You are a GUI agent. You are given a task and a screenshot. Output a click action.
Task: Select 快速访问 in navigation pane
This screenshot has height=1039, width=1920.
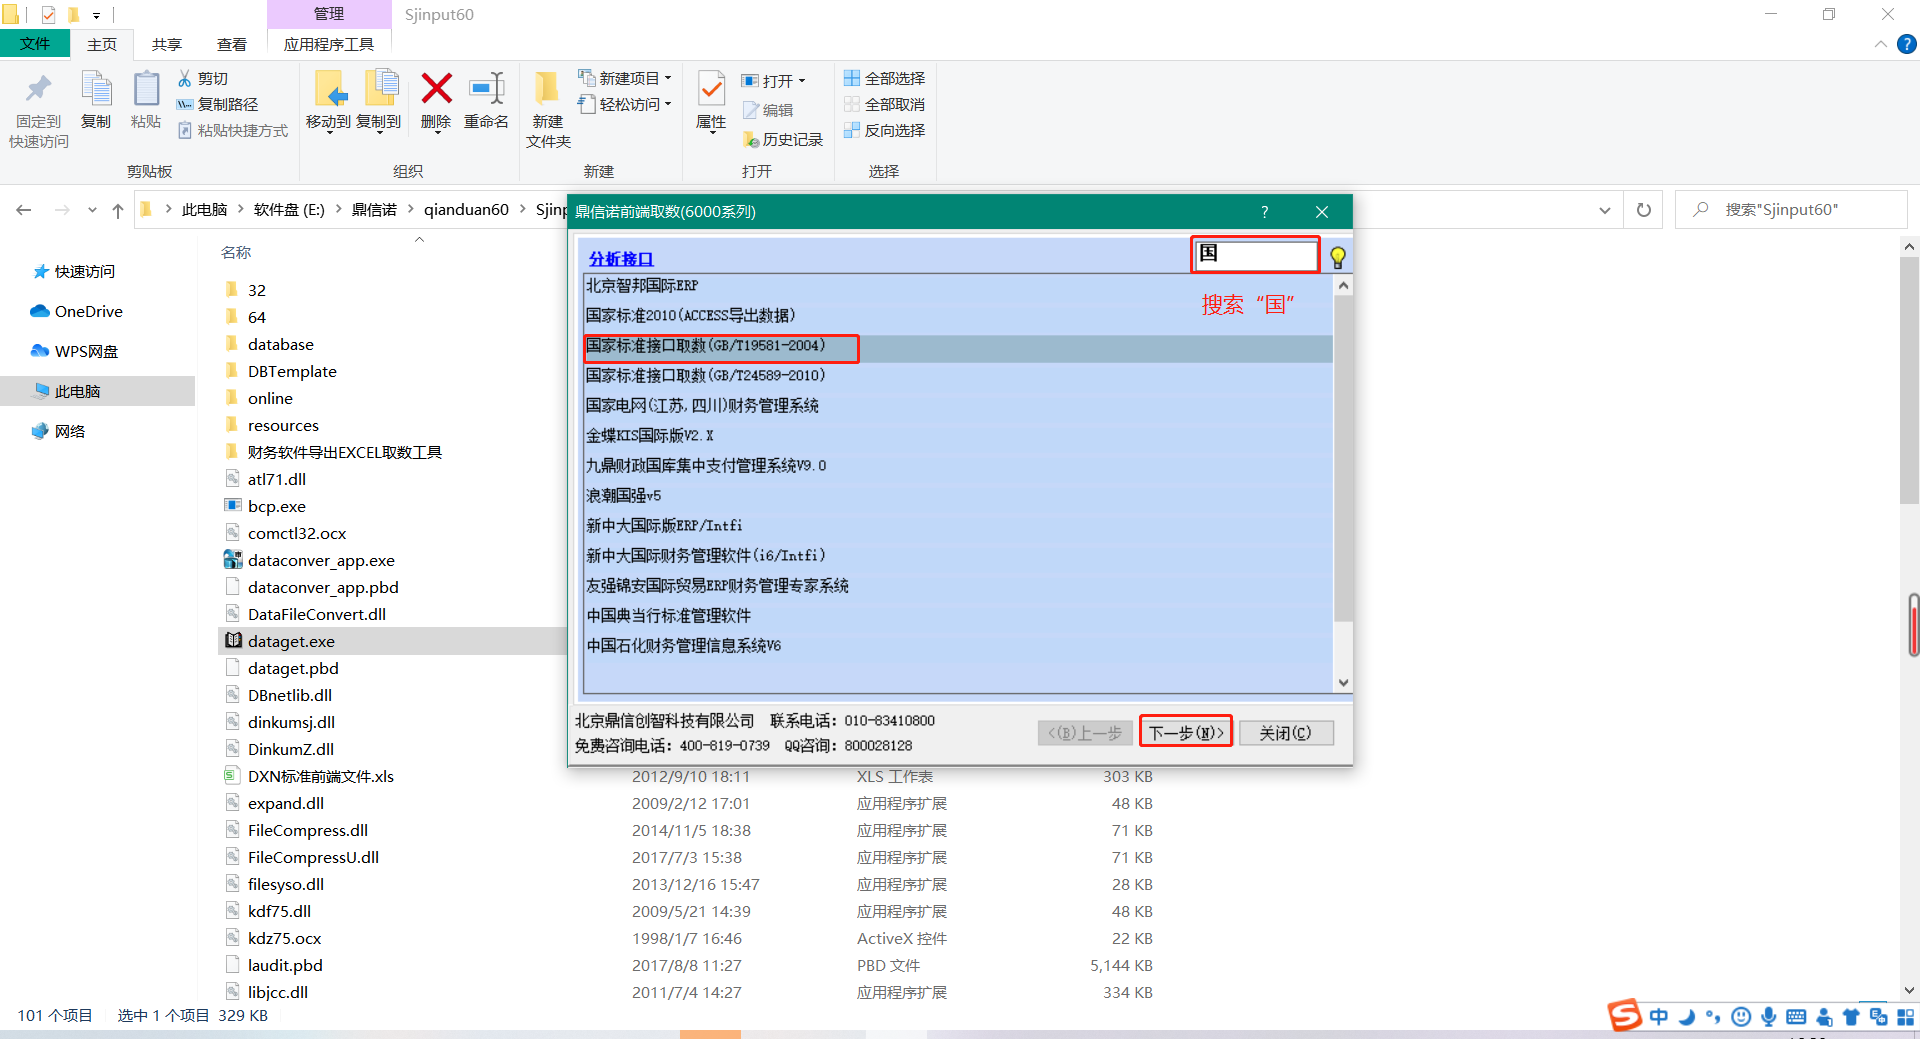click(x=74, y=271)
